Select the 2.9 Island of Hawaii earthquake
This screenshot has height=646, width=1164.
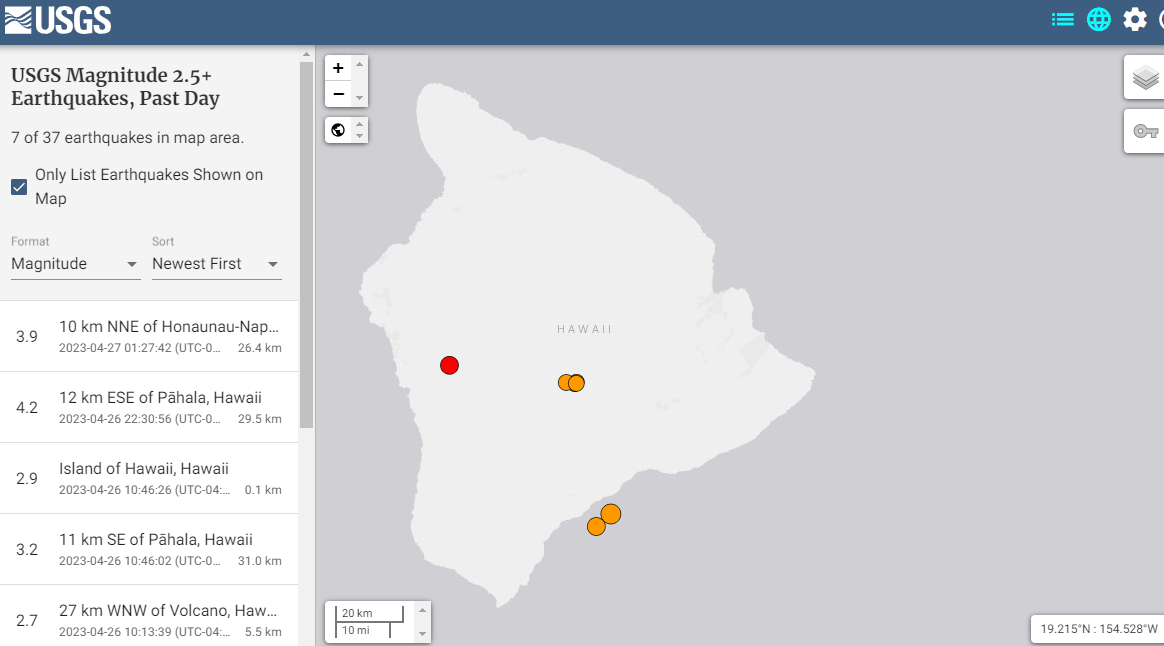(148, 478)
